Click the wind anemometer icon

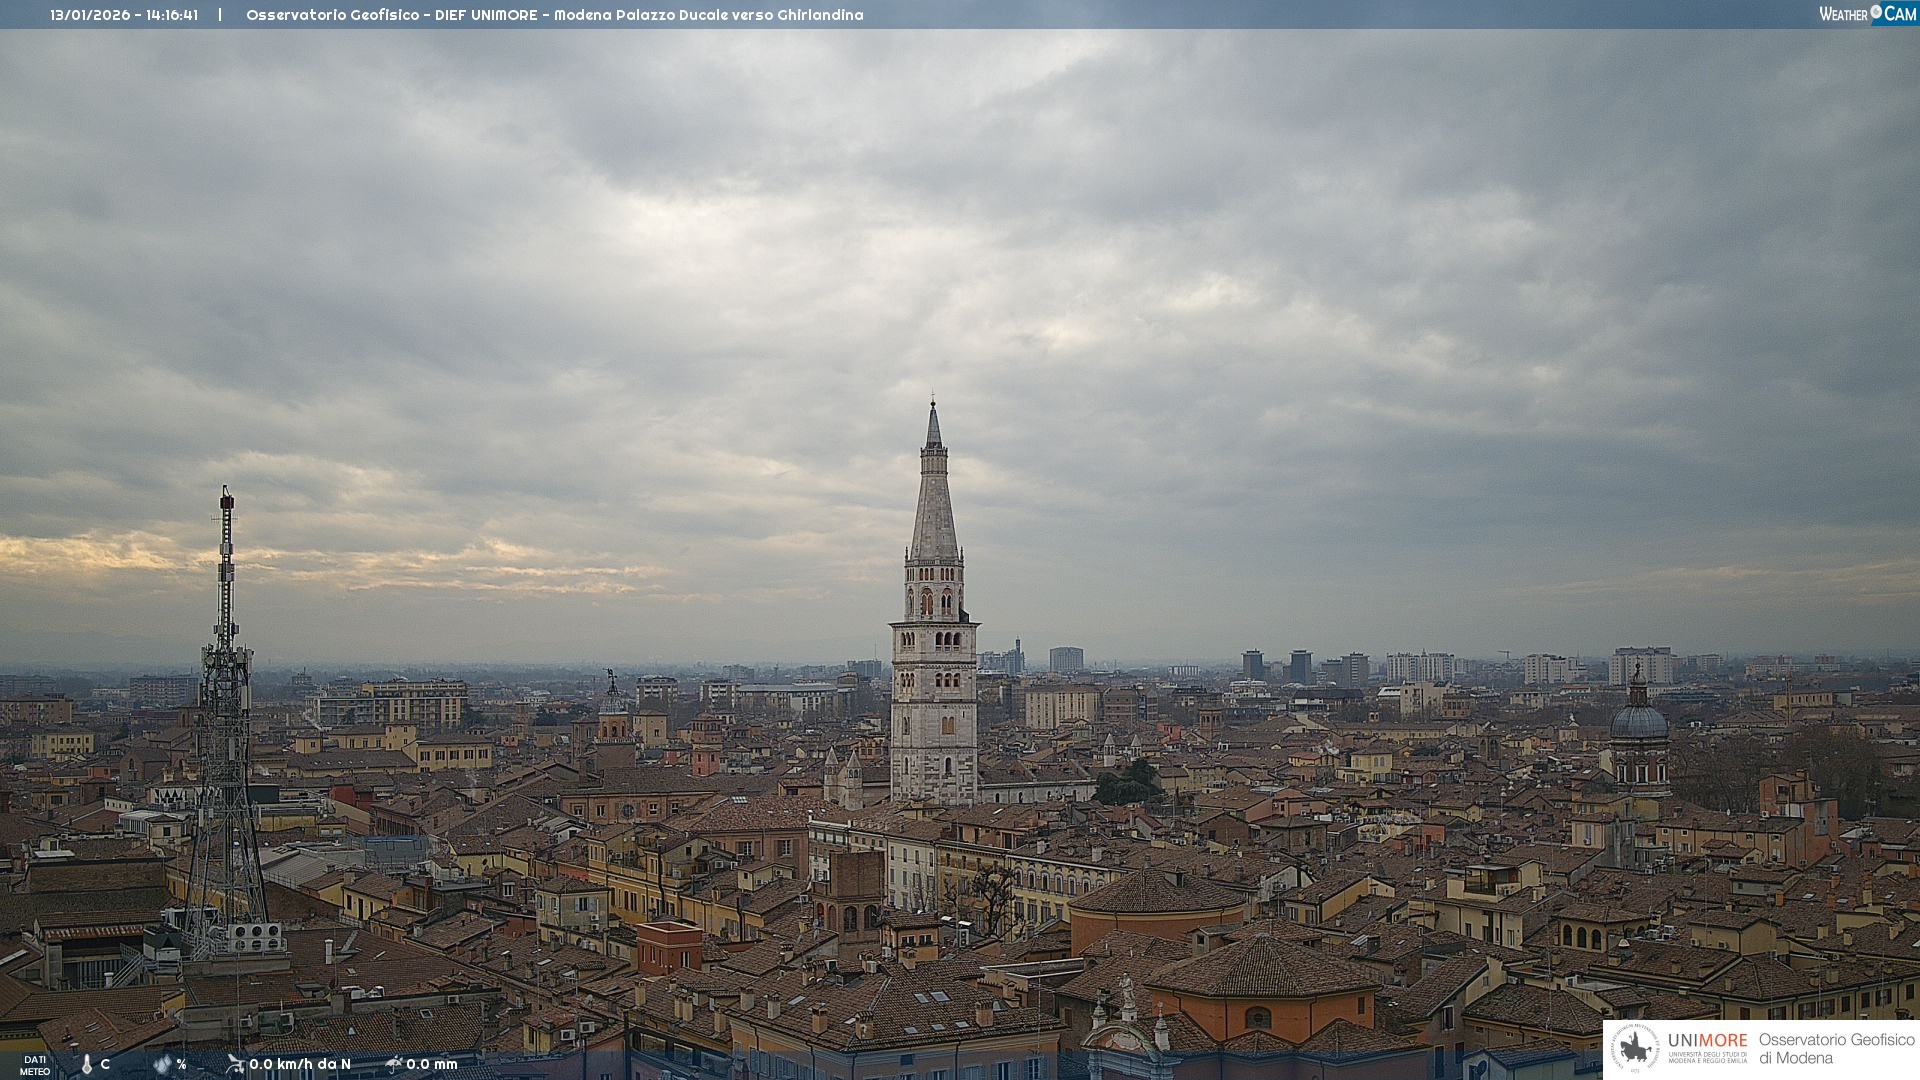(235, 1064)
